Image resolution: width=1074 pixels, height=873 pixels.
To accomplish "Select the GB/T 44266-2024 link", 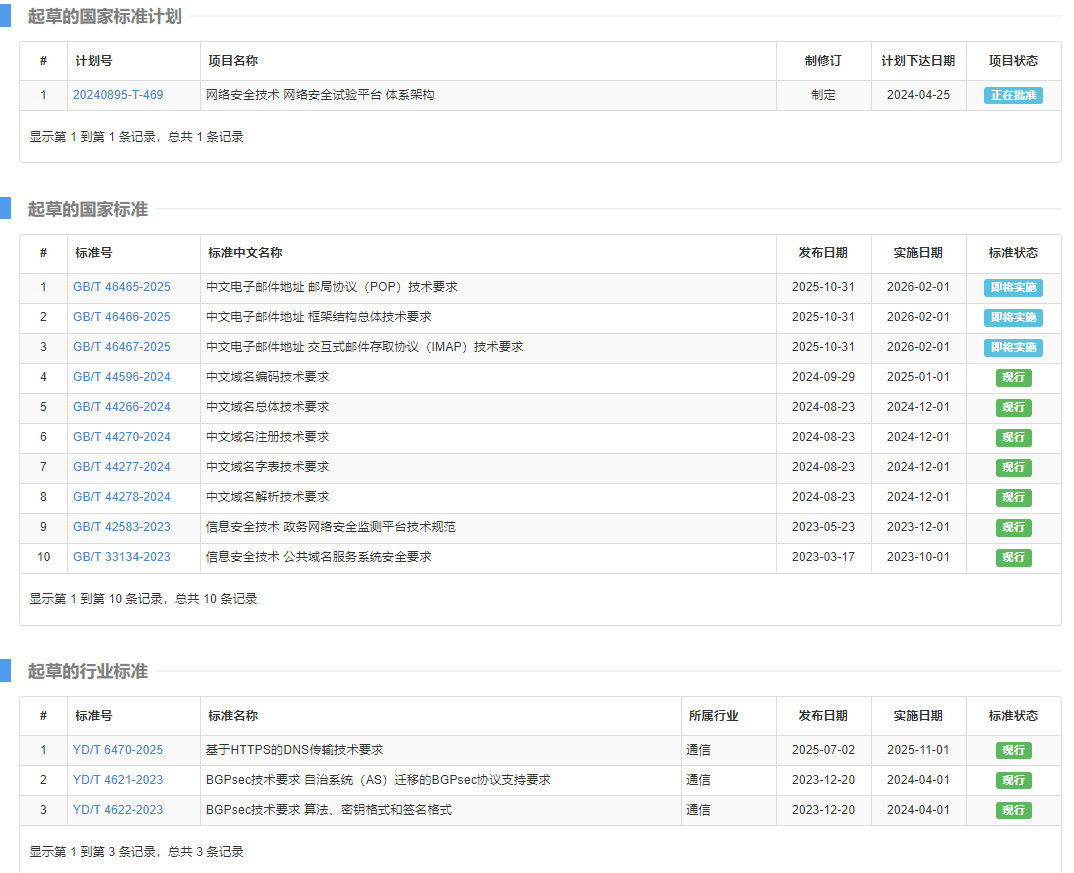I will pyautogui.click(x=121, y=407).
